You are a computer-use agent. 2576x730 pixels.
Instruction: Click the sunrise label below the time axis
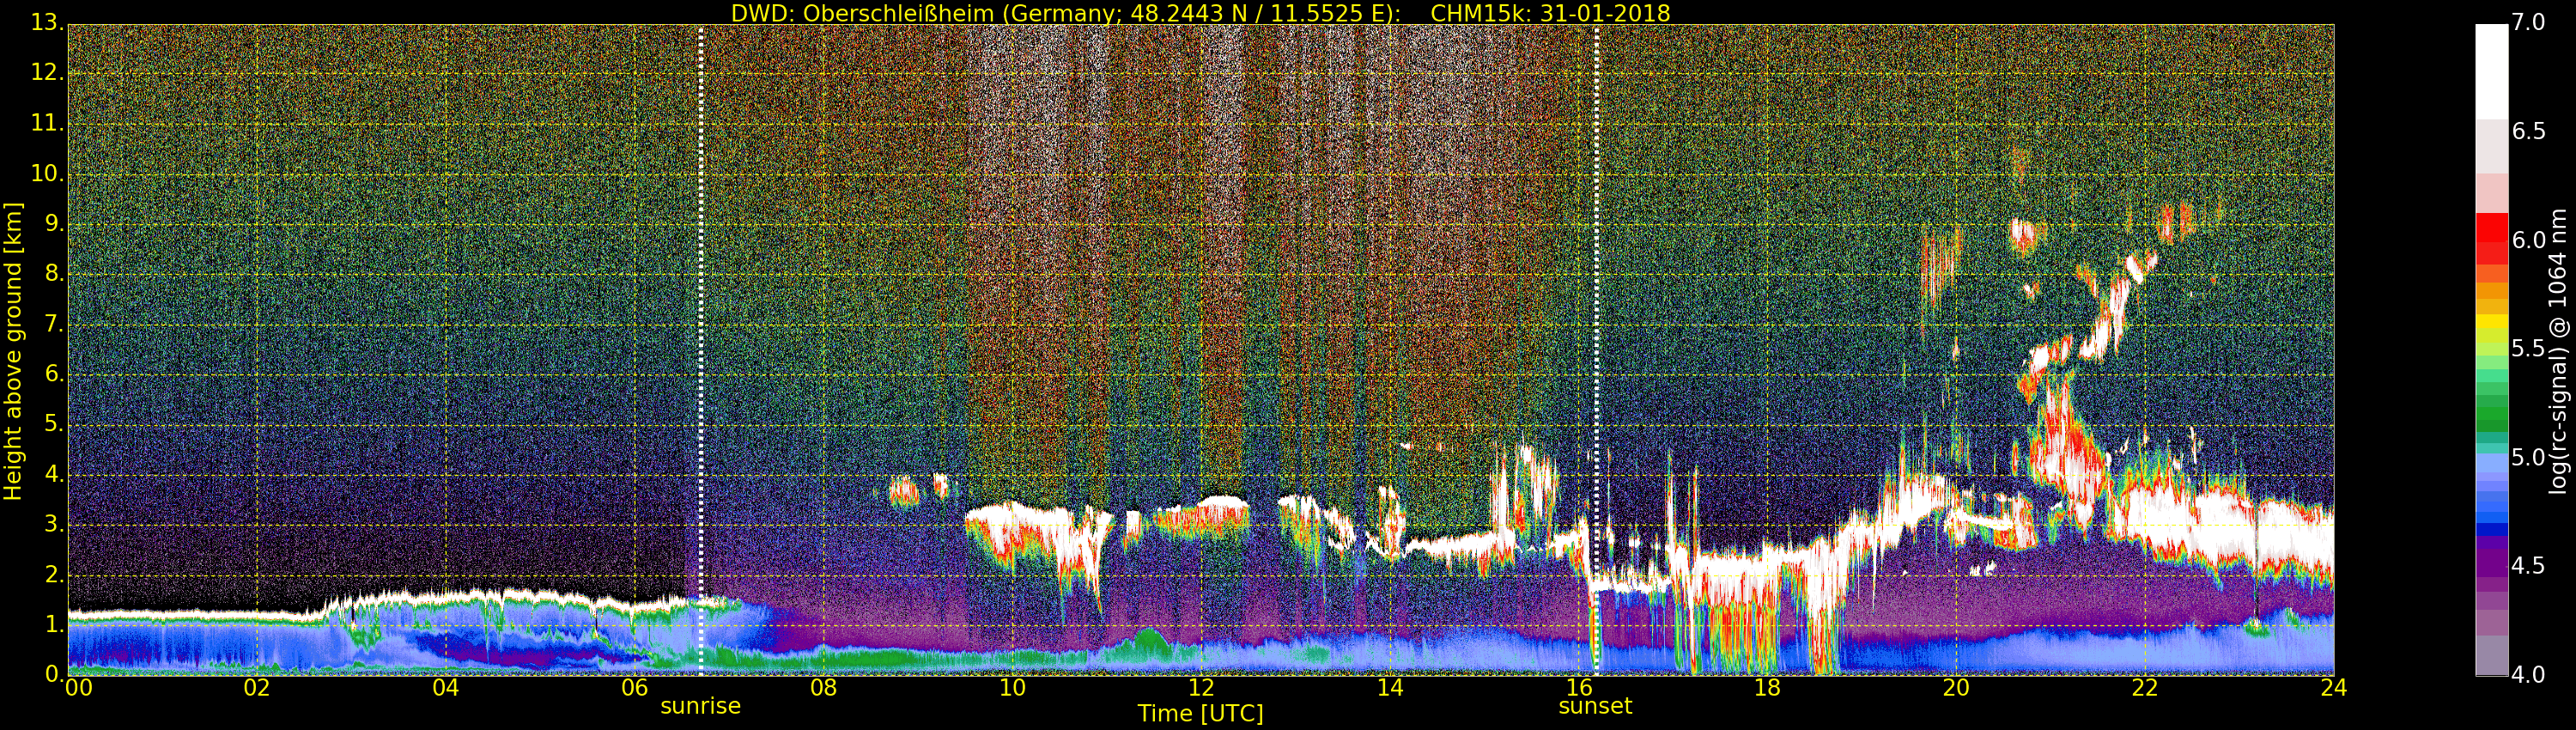[700, 706]
